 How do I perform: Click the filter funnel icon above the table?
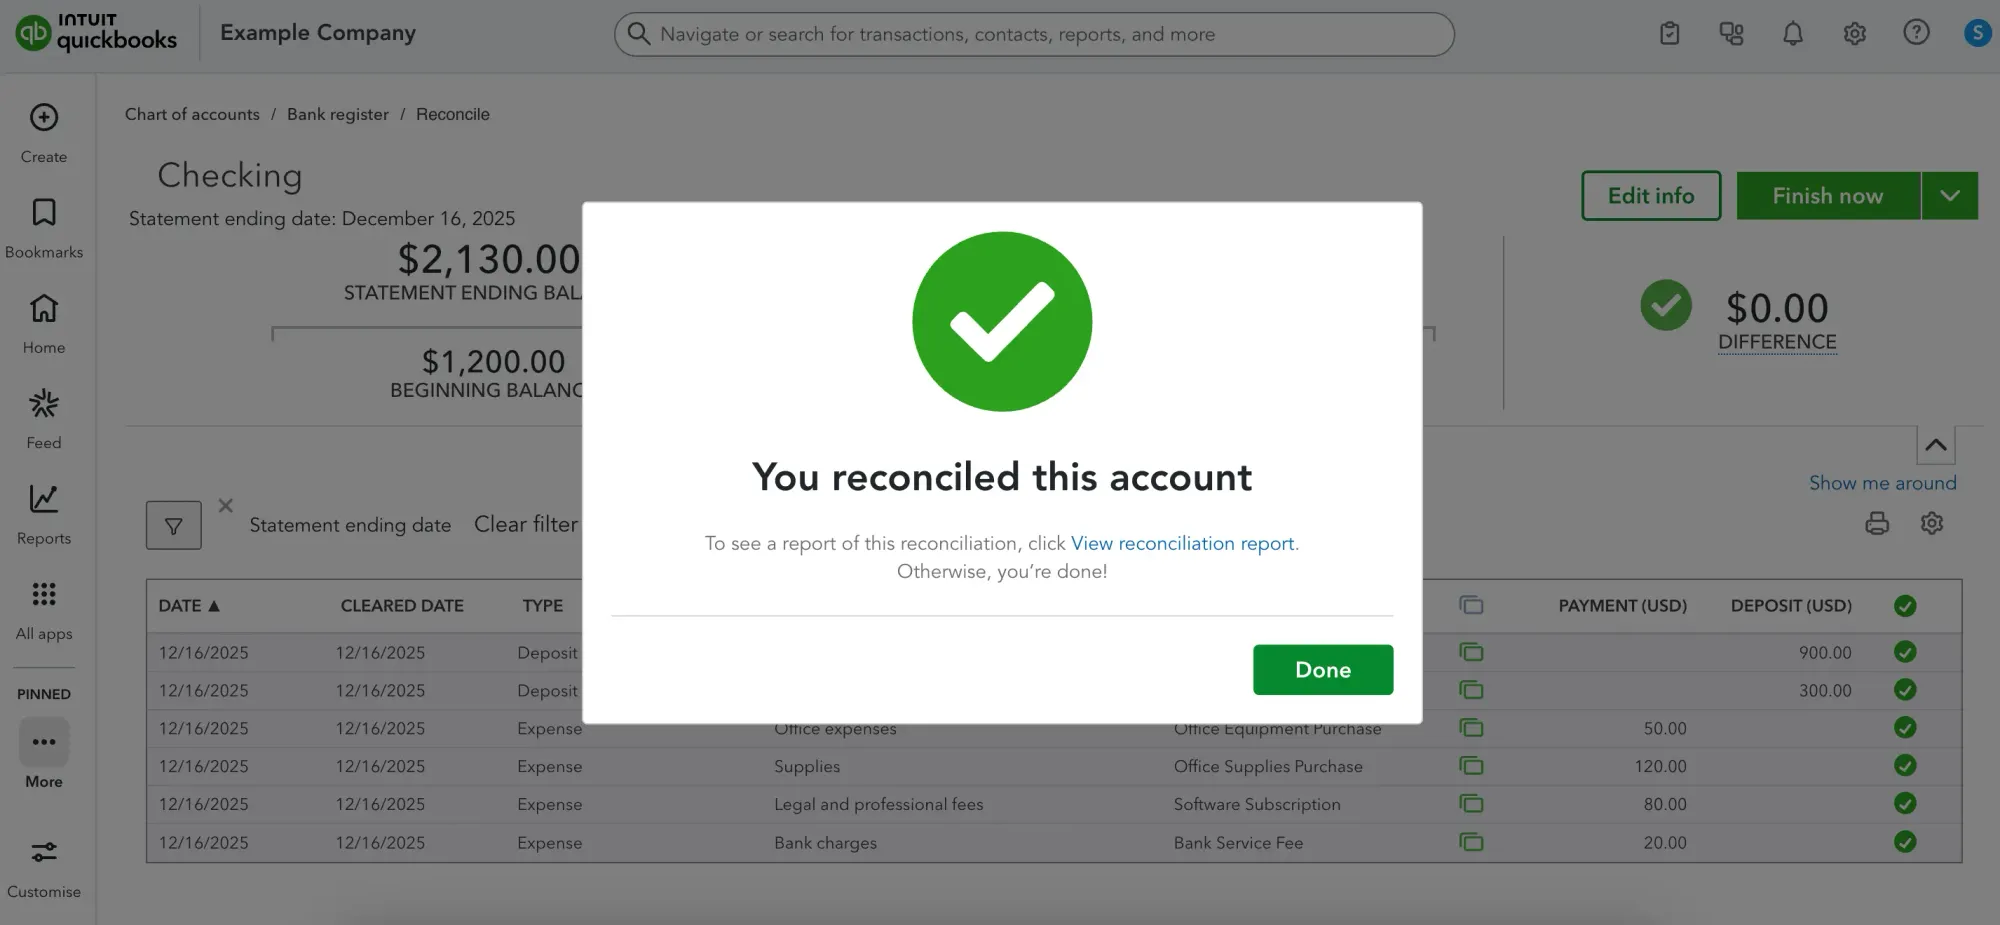173,524
